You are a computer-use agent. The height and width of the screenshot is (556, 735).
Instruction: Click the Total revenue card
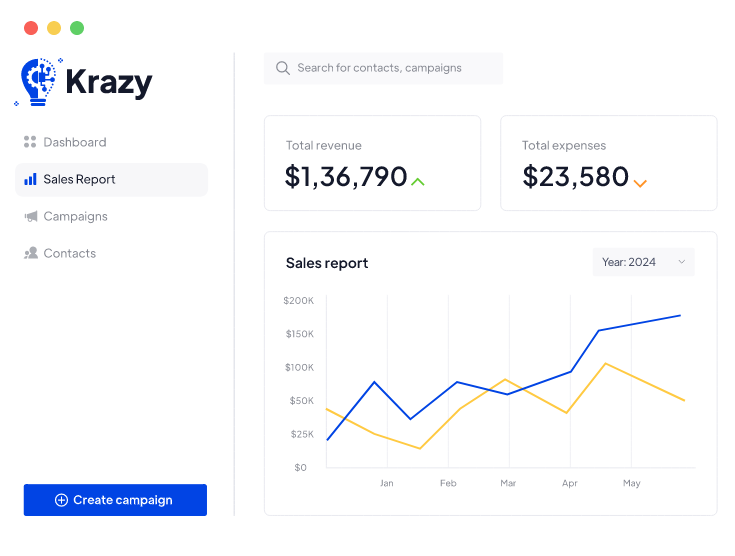(372, 163)
